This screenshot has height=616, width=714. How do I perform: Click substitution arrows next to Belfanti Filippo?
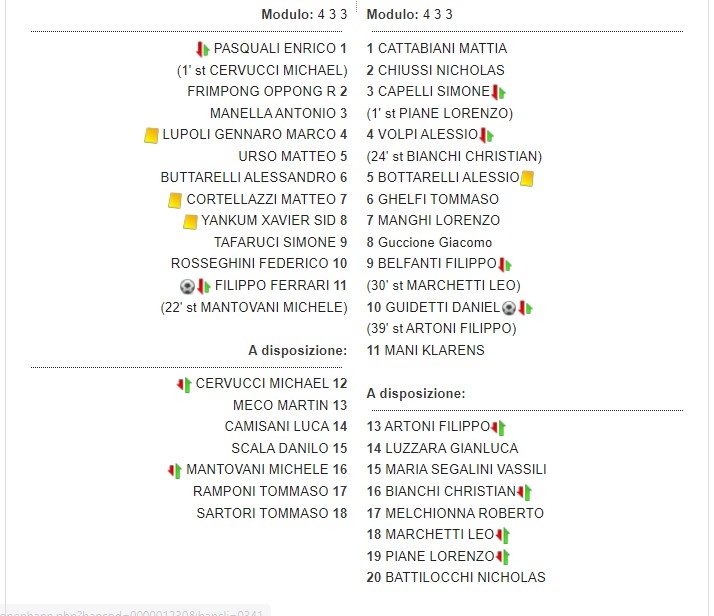tap(505, 264)
